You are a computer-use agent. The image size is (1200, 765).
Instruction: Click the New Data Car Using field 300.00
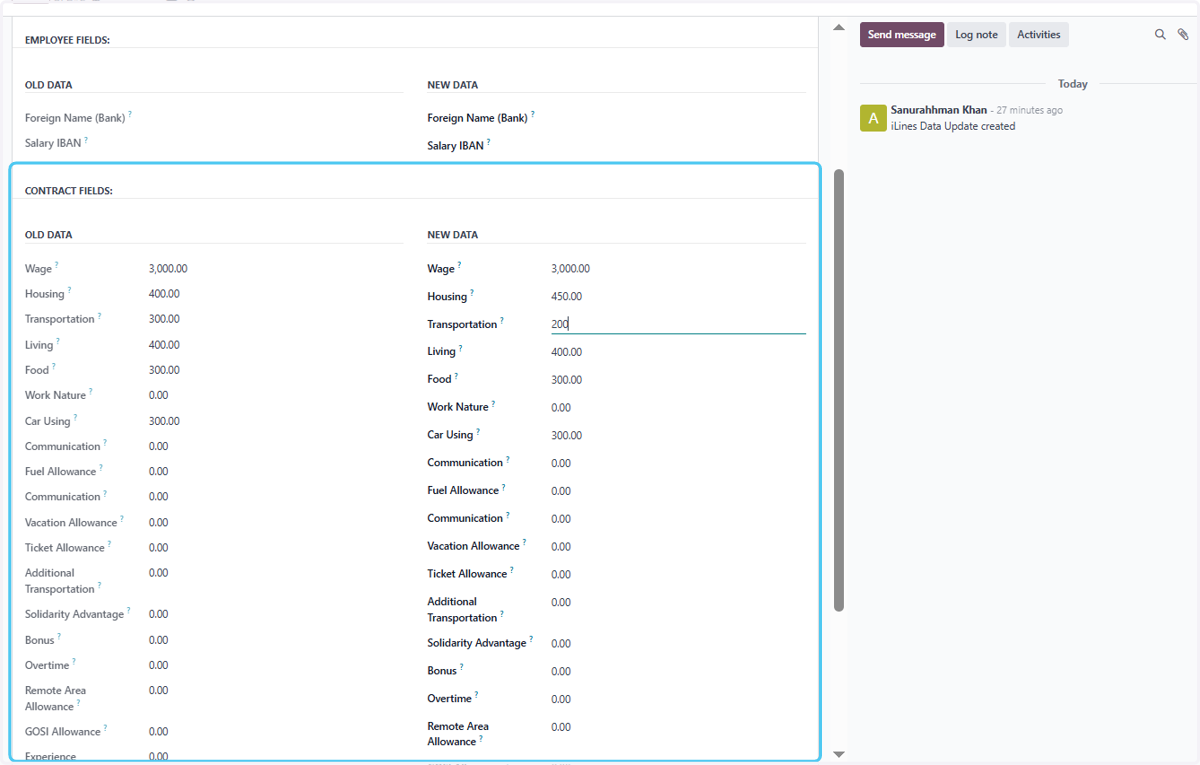[x=678, y=436]
